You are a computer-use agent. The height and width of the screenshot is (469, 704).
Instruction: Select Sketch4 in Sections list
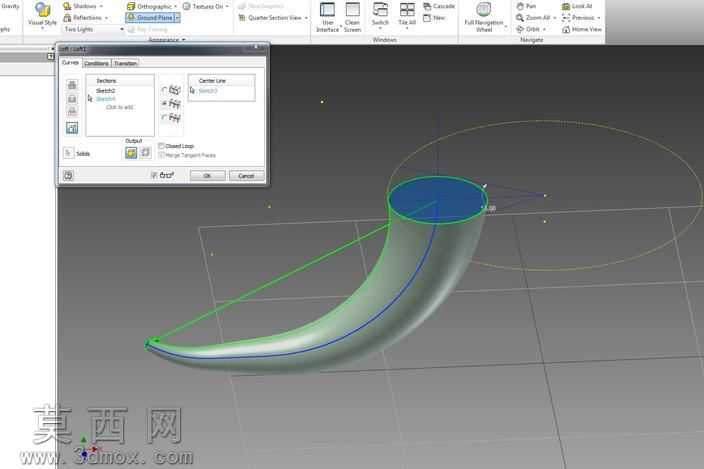click(106, 99)
